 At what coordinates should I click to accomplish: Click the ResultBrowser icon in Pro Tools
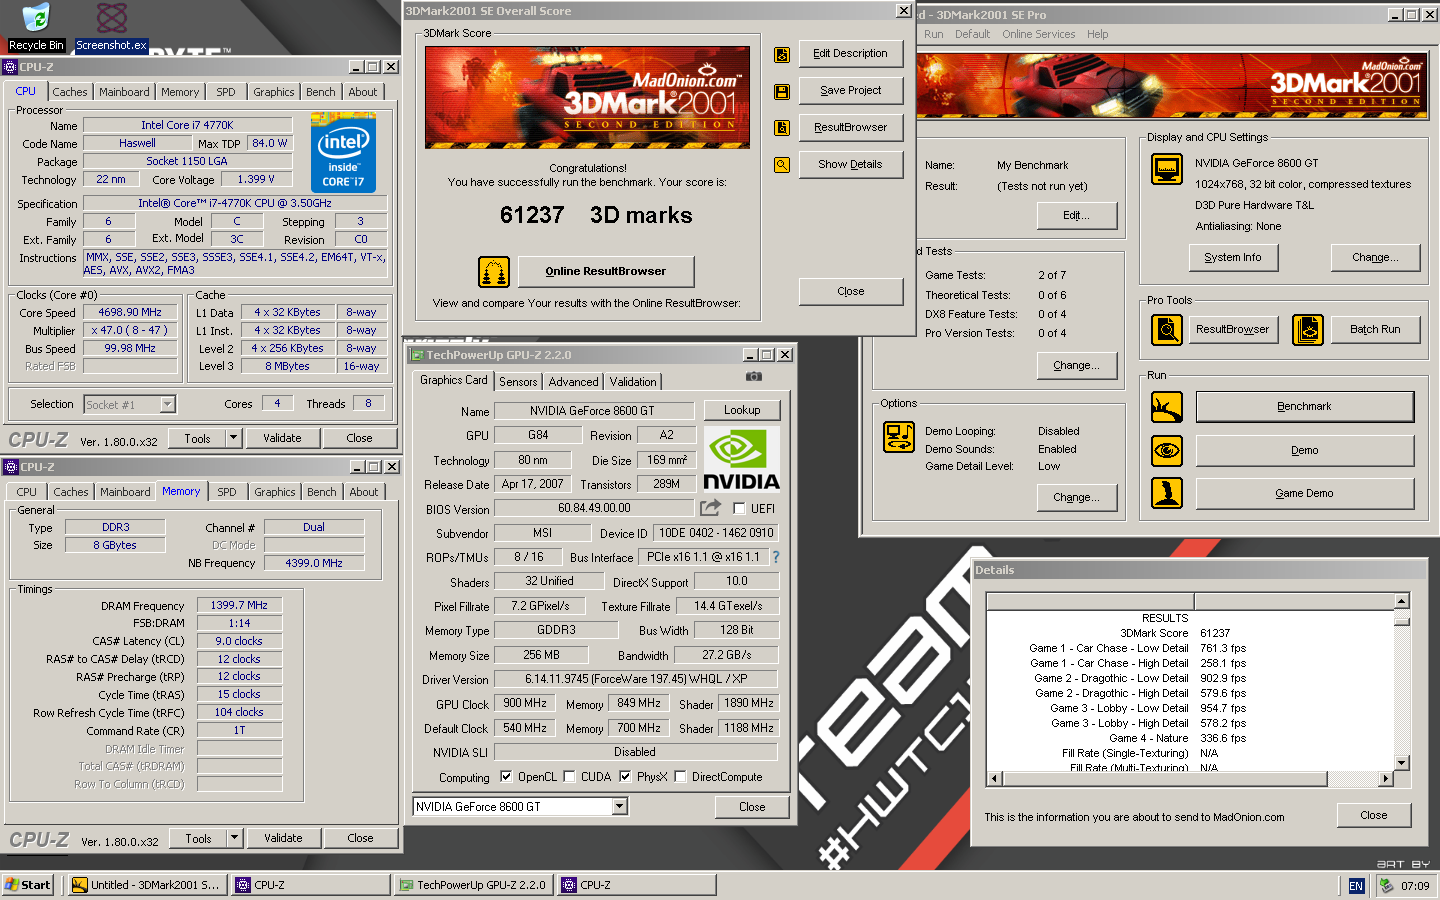[1166, 329]
